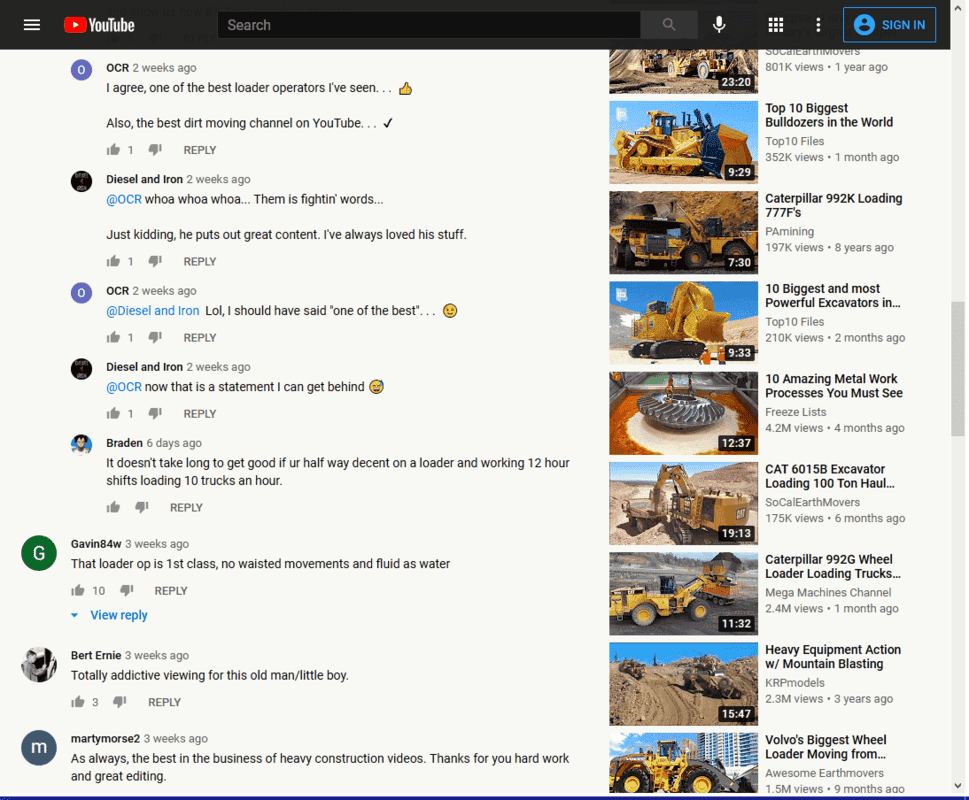The image size is (969, 800).
Task: Dislike Diesel and Iron's fightin' words comment
Action: point(155,261)
